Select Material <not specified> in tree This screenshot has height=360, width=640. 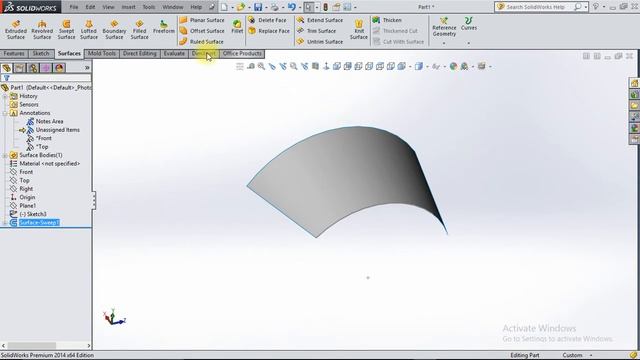point(44,163)
